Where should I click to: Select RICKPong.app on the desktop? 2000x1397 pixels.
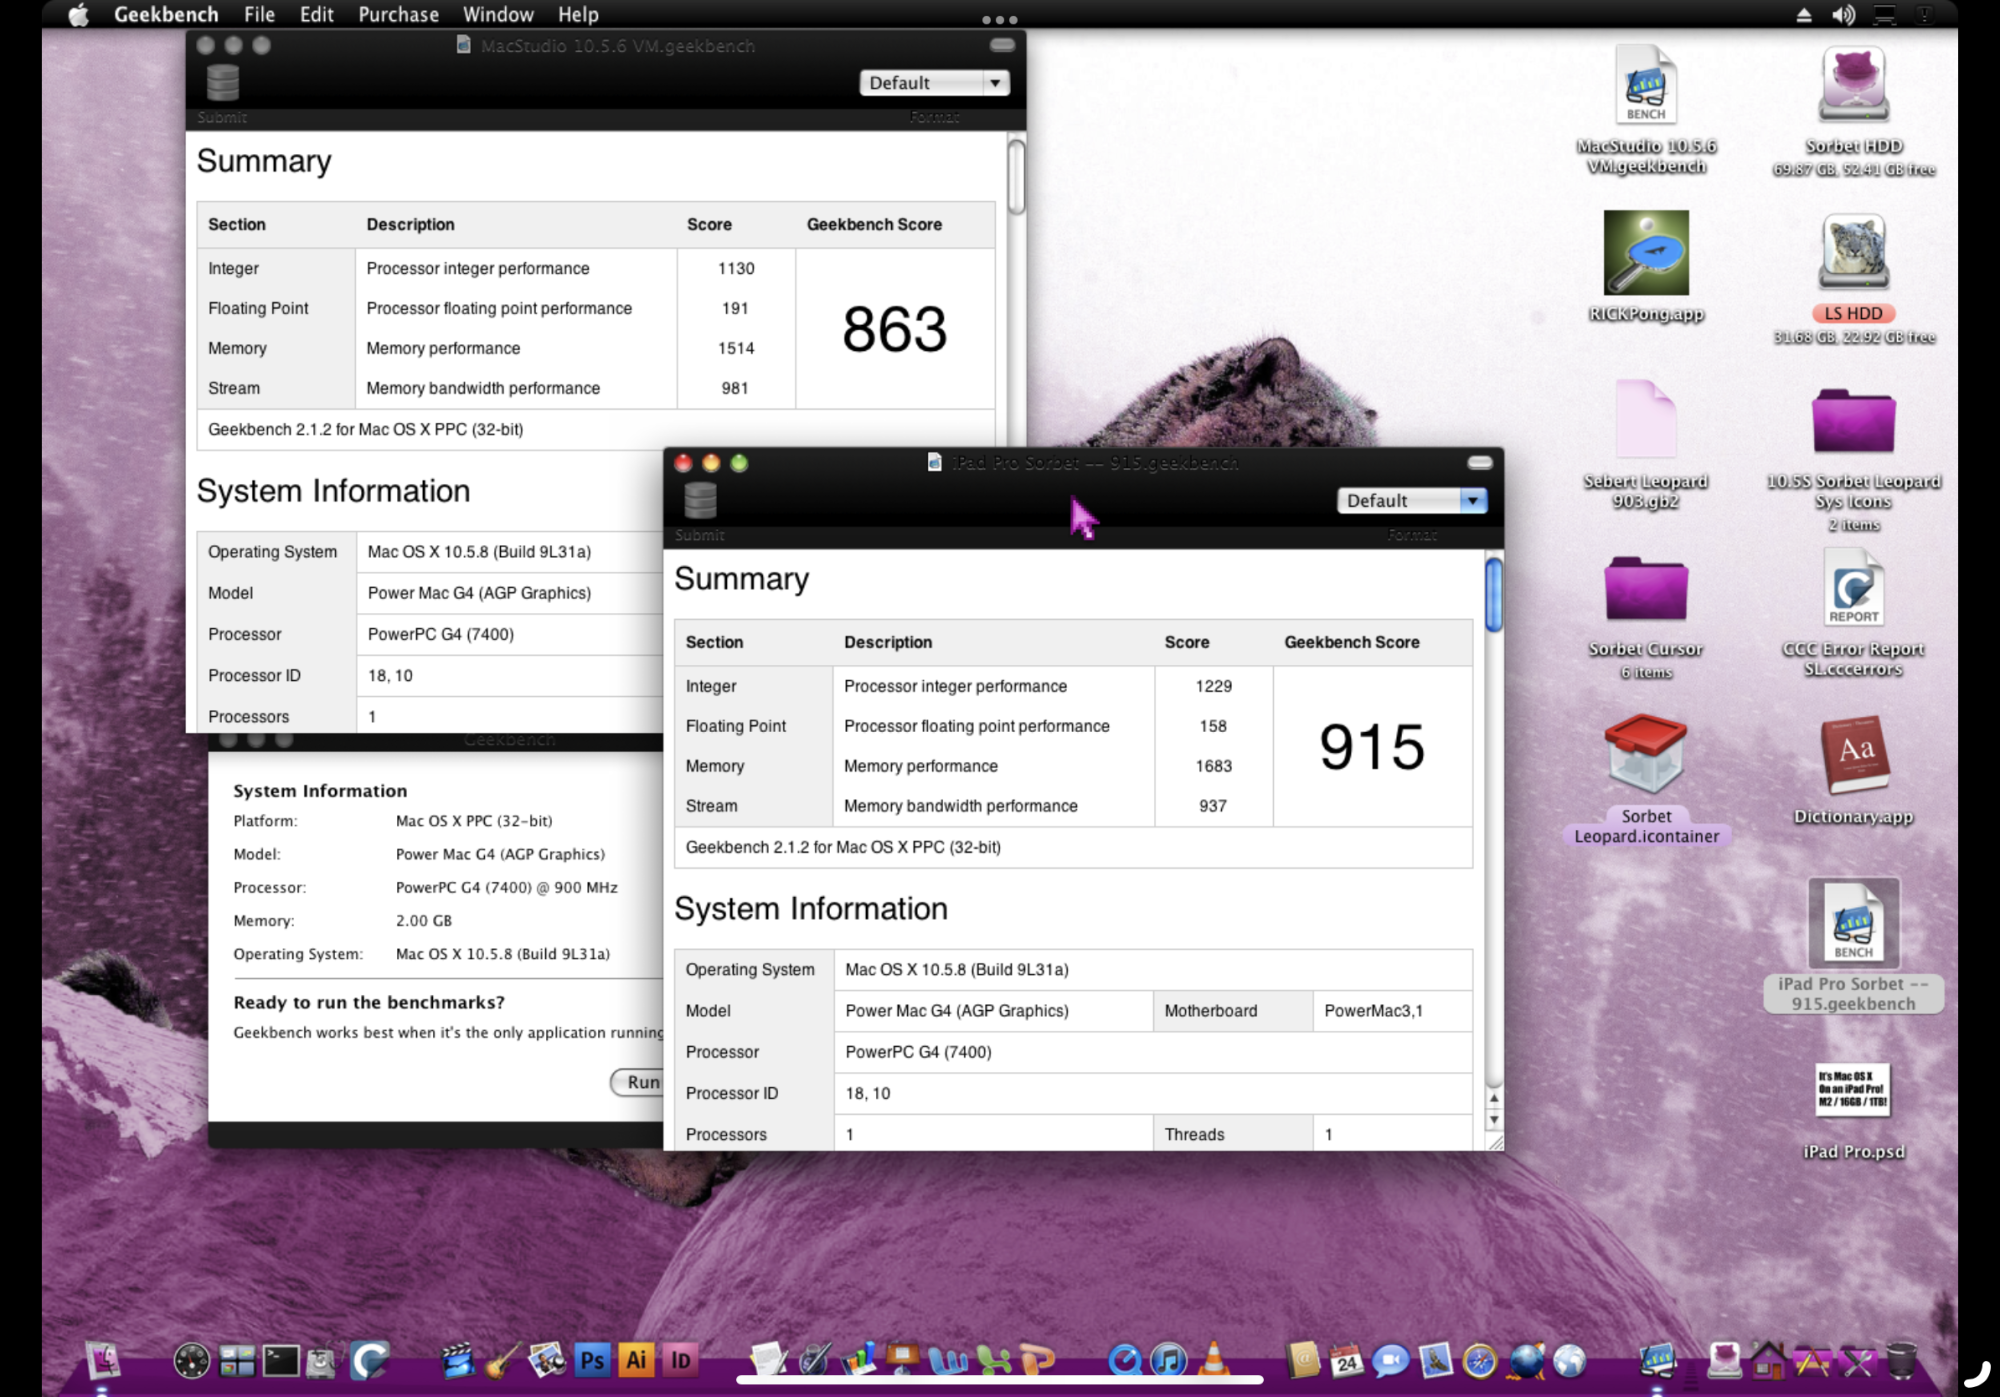[1646, 254]
